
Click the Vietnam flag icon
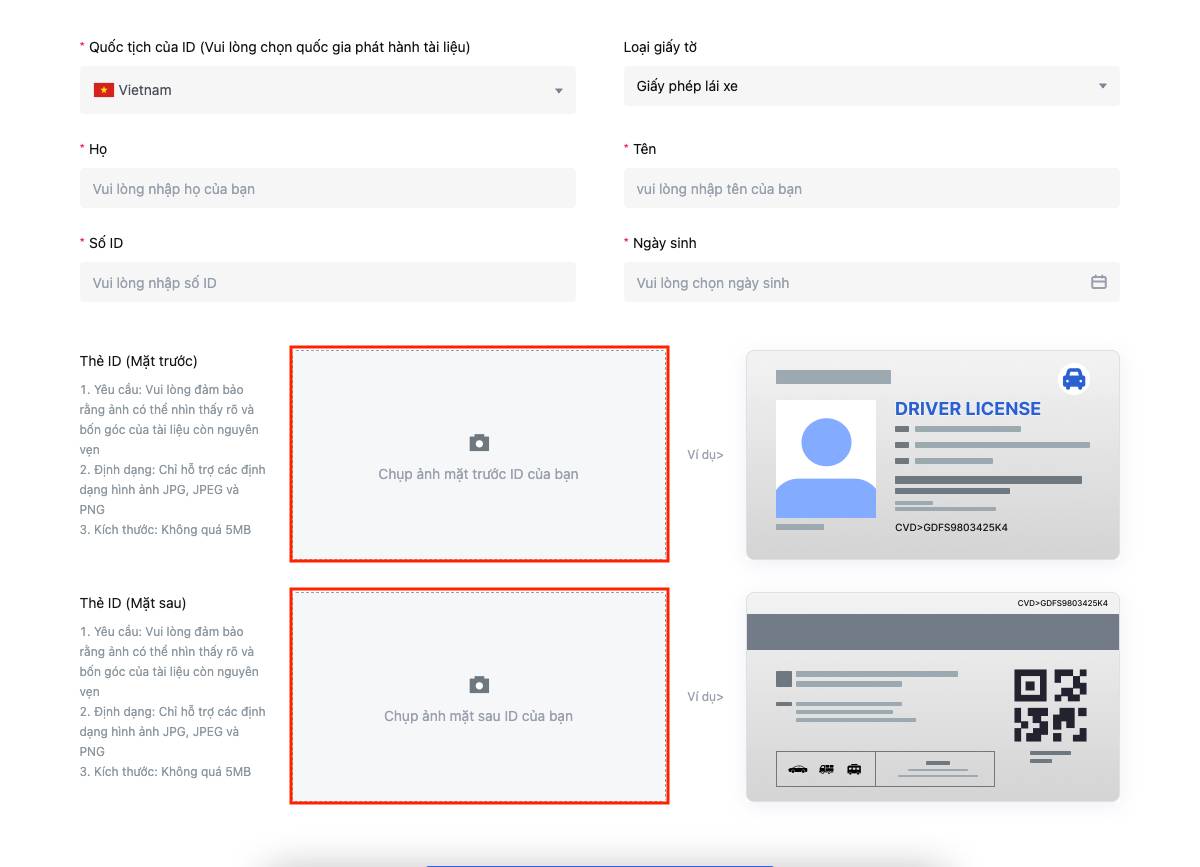(104, 90)
